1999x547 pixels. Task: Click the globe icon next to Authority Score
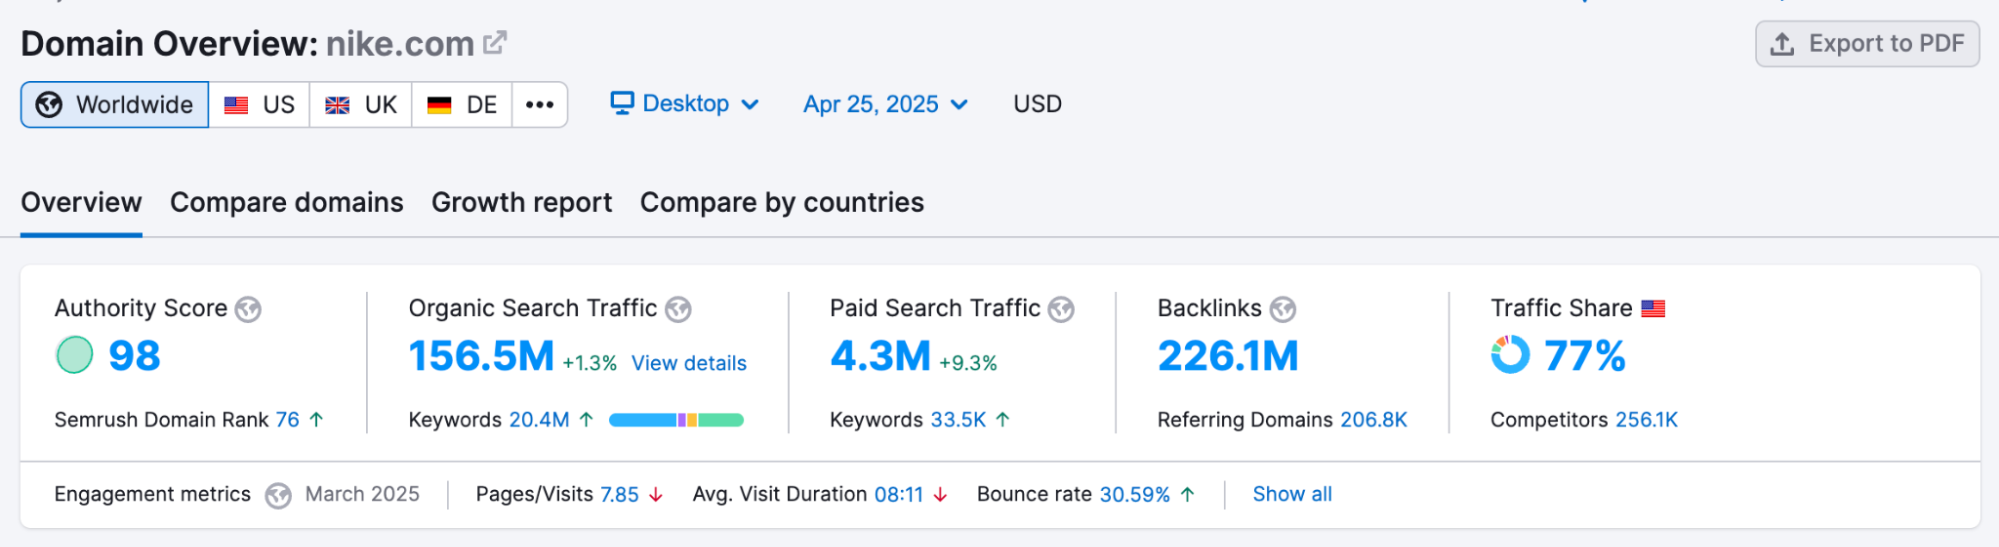(x=248, y=310)
